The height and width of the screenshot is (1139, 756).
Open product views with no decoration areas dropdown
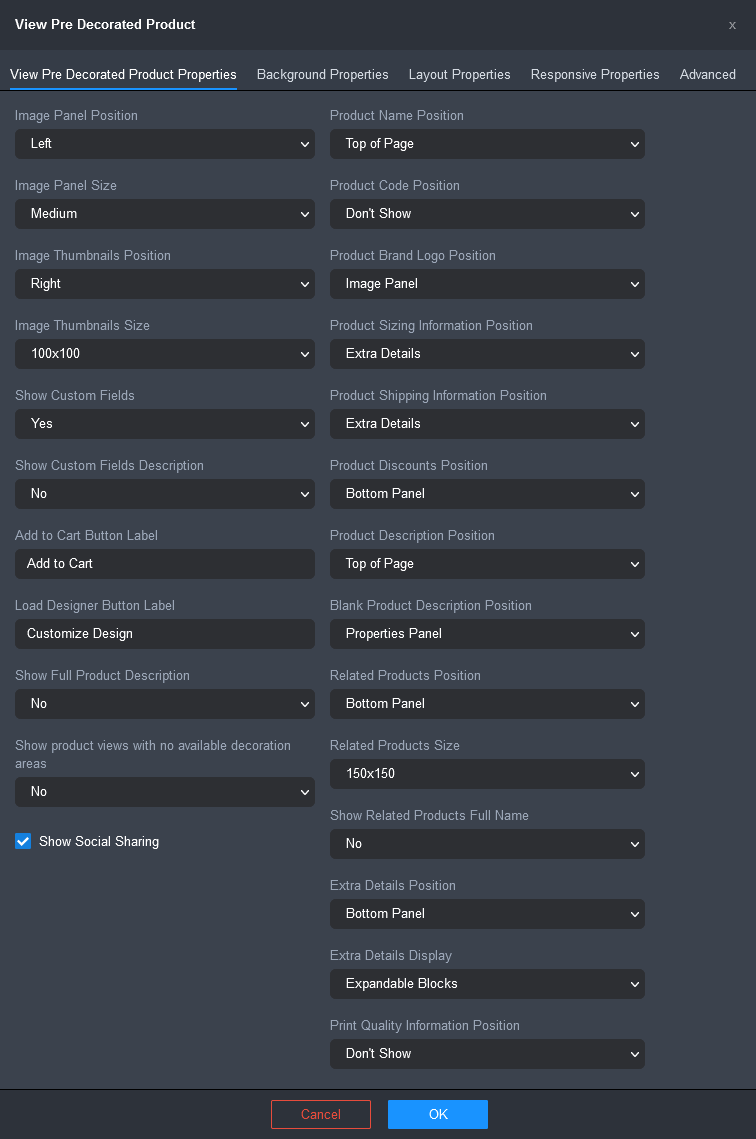165,792
